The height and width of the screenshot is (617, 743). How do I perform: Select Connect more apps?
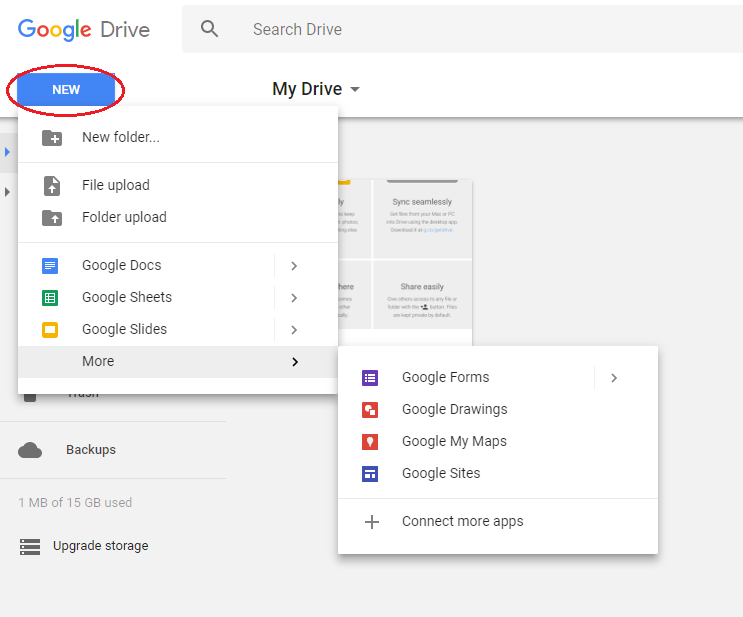coord(498,521)
